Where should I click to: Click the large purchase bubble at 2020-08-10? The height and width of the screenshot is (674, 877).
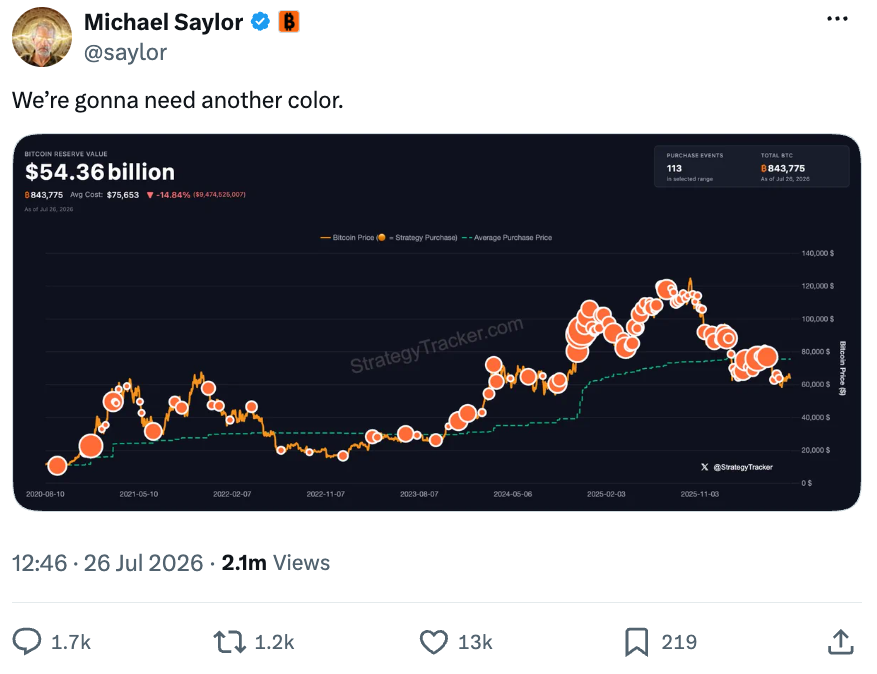click(57, 465)
